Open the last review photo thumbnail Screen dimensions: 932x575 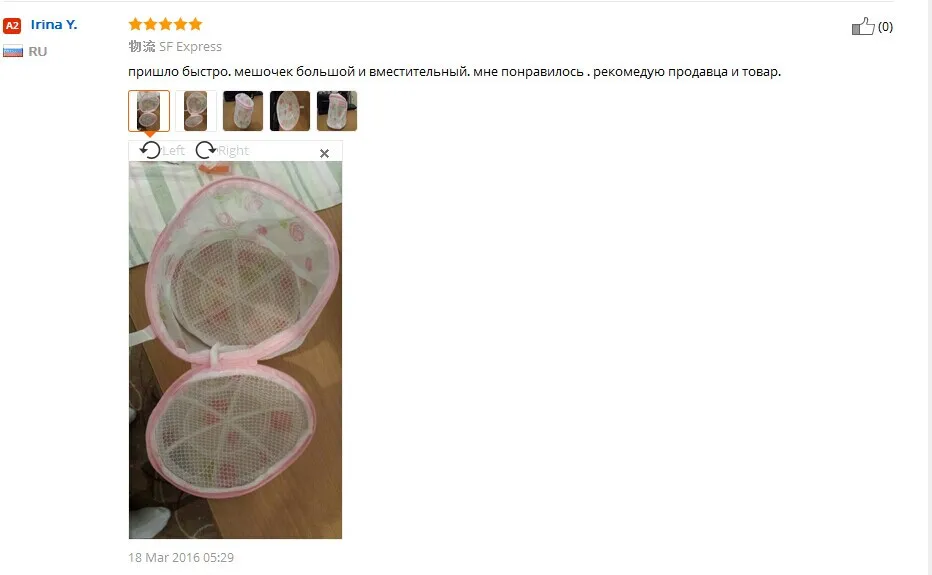[337, 111]
